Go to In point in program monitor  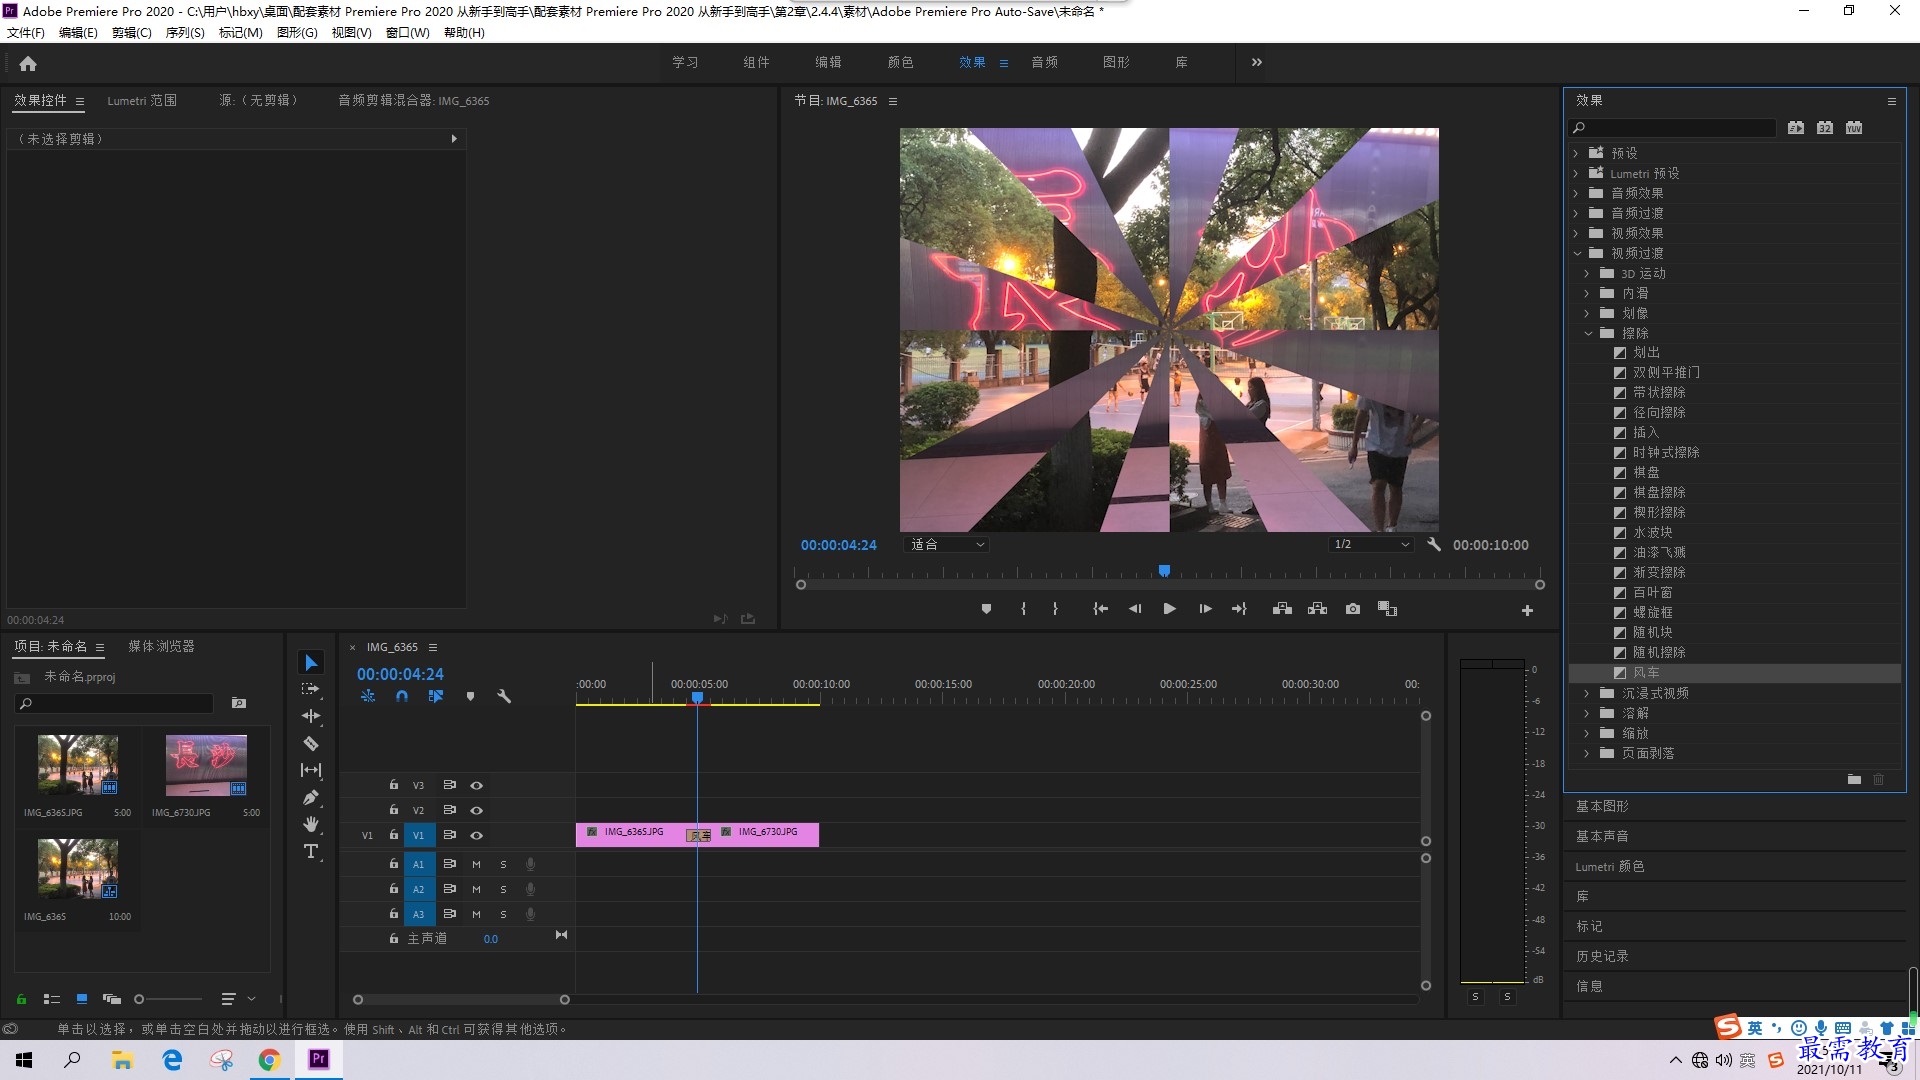(1100, 609)
